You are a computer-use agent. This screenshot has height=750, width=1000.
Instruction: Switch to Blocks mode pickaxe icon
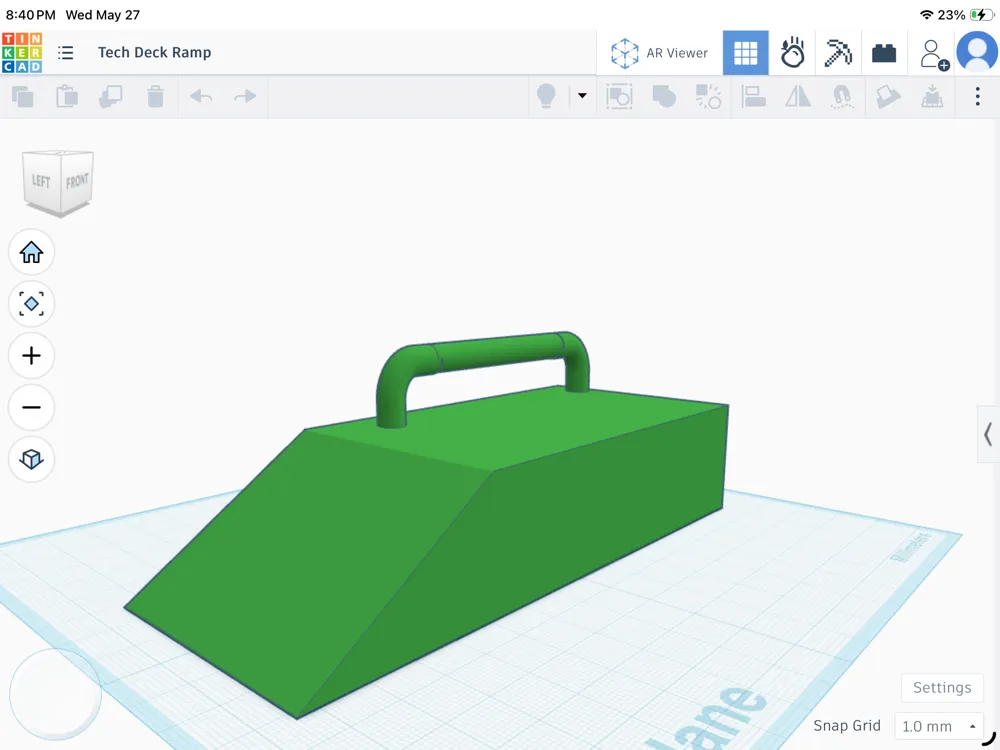[x=838, y=53]
